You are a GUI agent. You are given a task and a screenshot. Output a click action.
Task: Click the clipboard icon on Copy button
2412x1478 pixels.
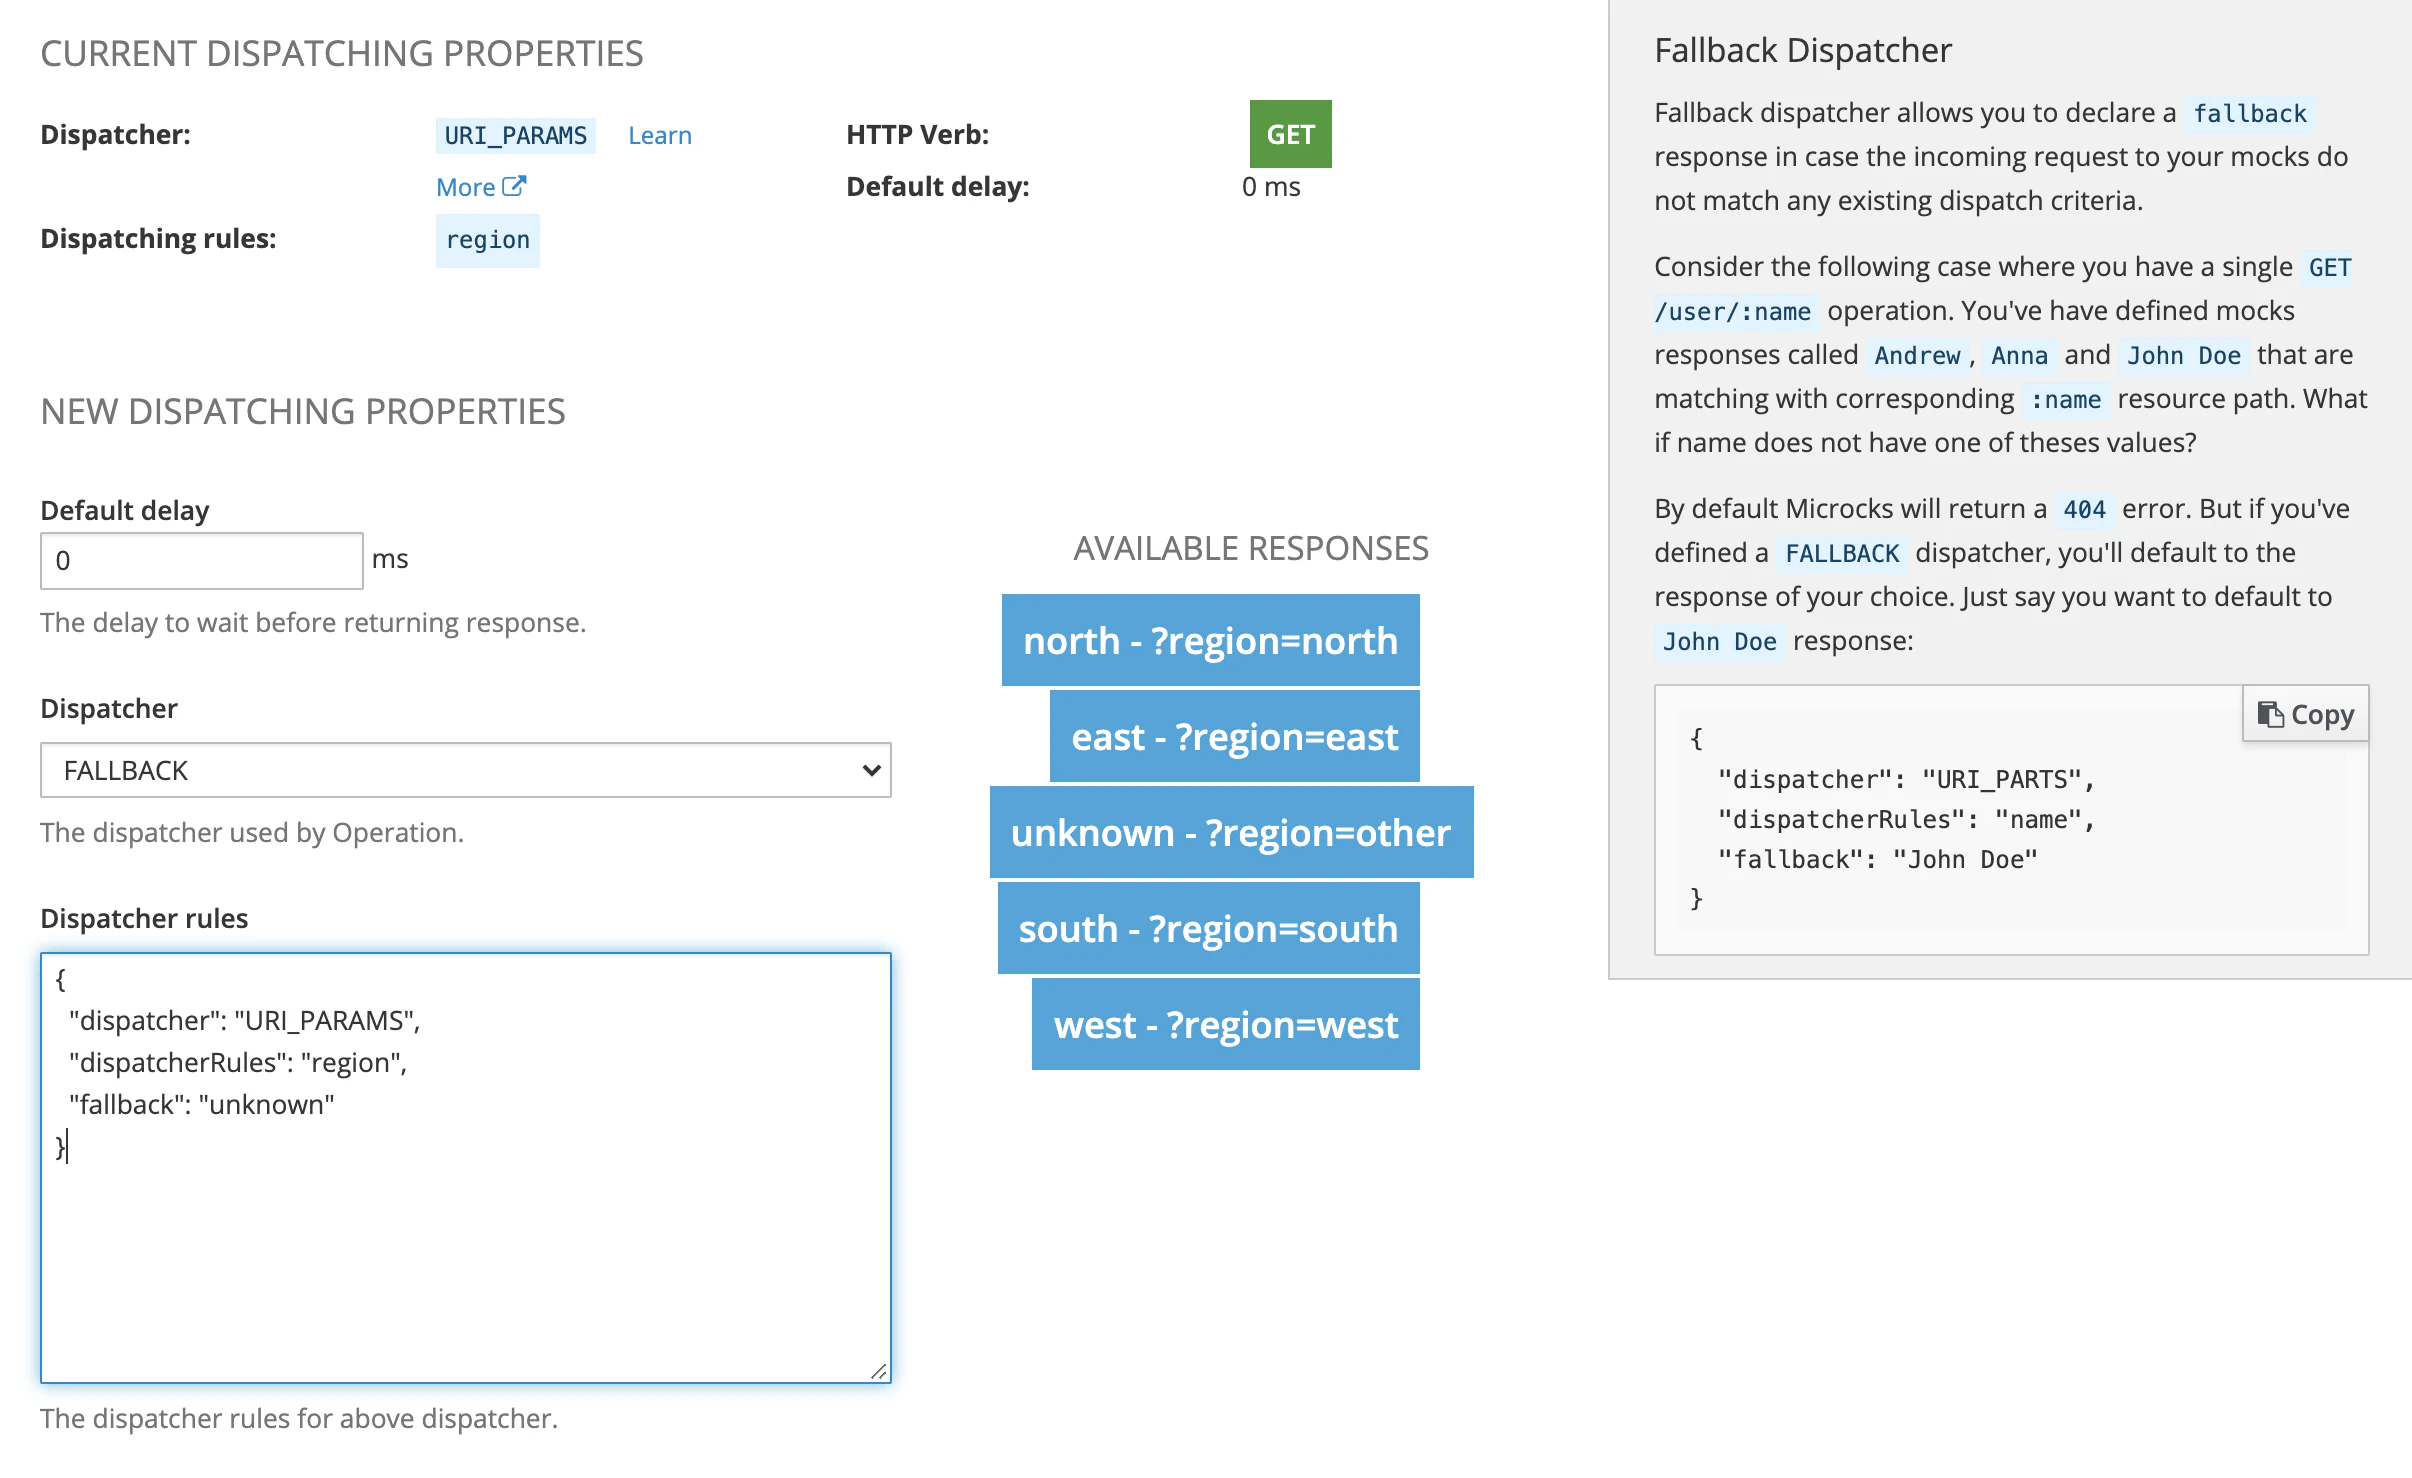(x=2270, y=714)
